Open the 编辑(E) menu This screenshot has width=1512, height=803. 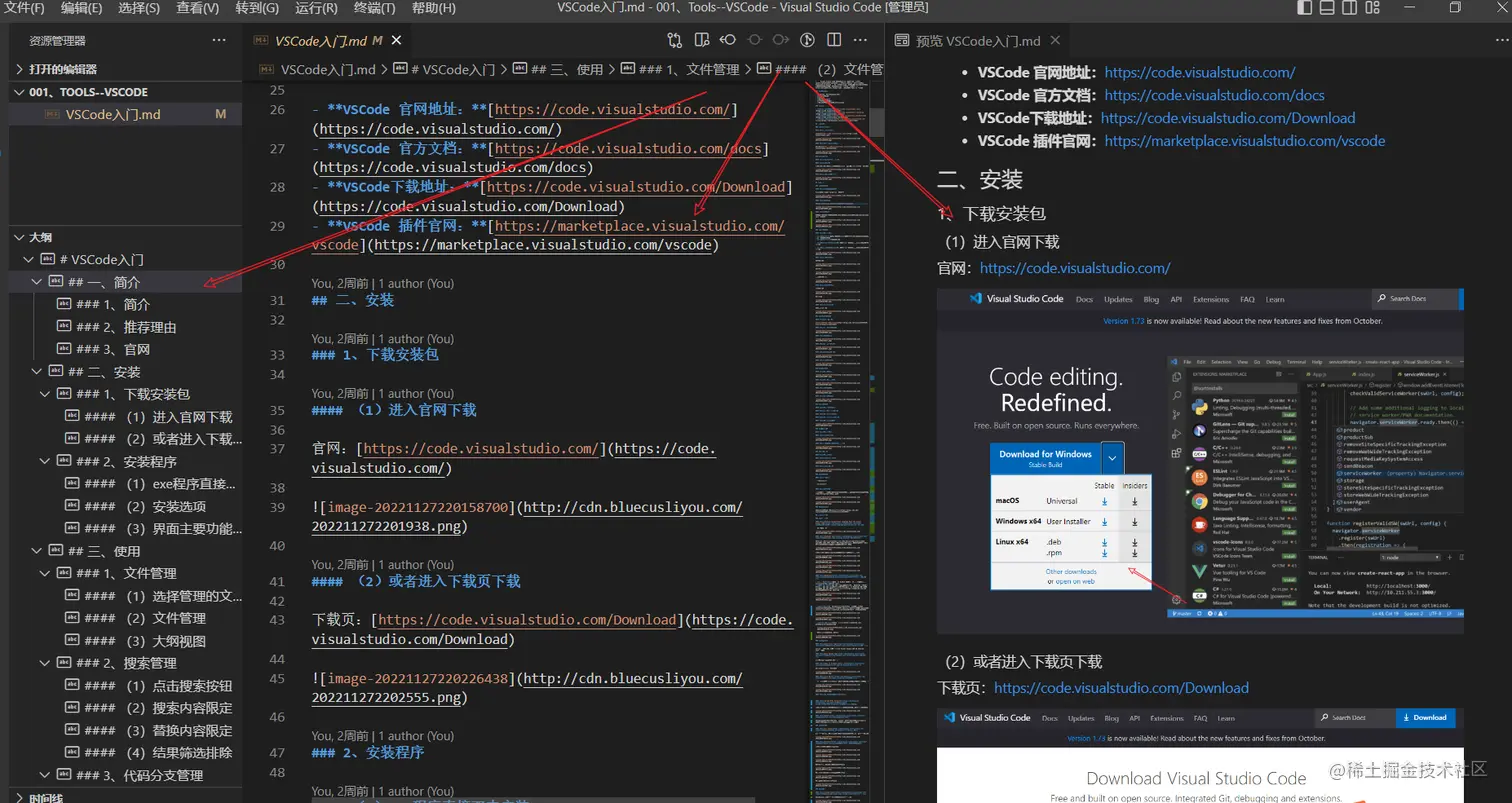(x=81, y=8)
